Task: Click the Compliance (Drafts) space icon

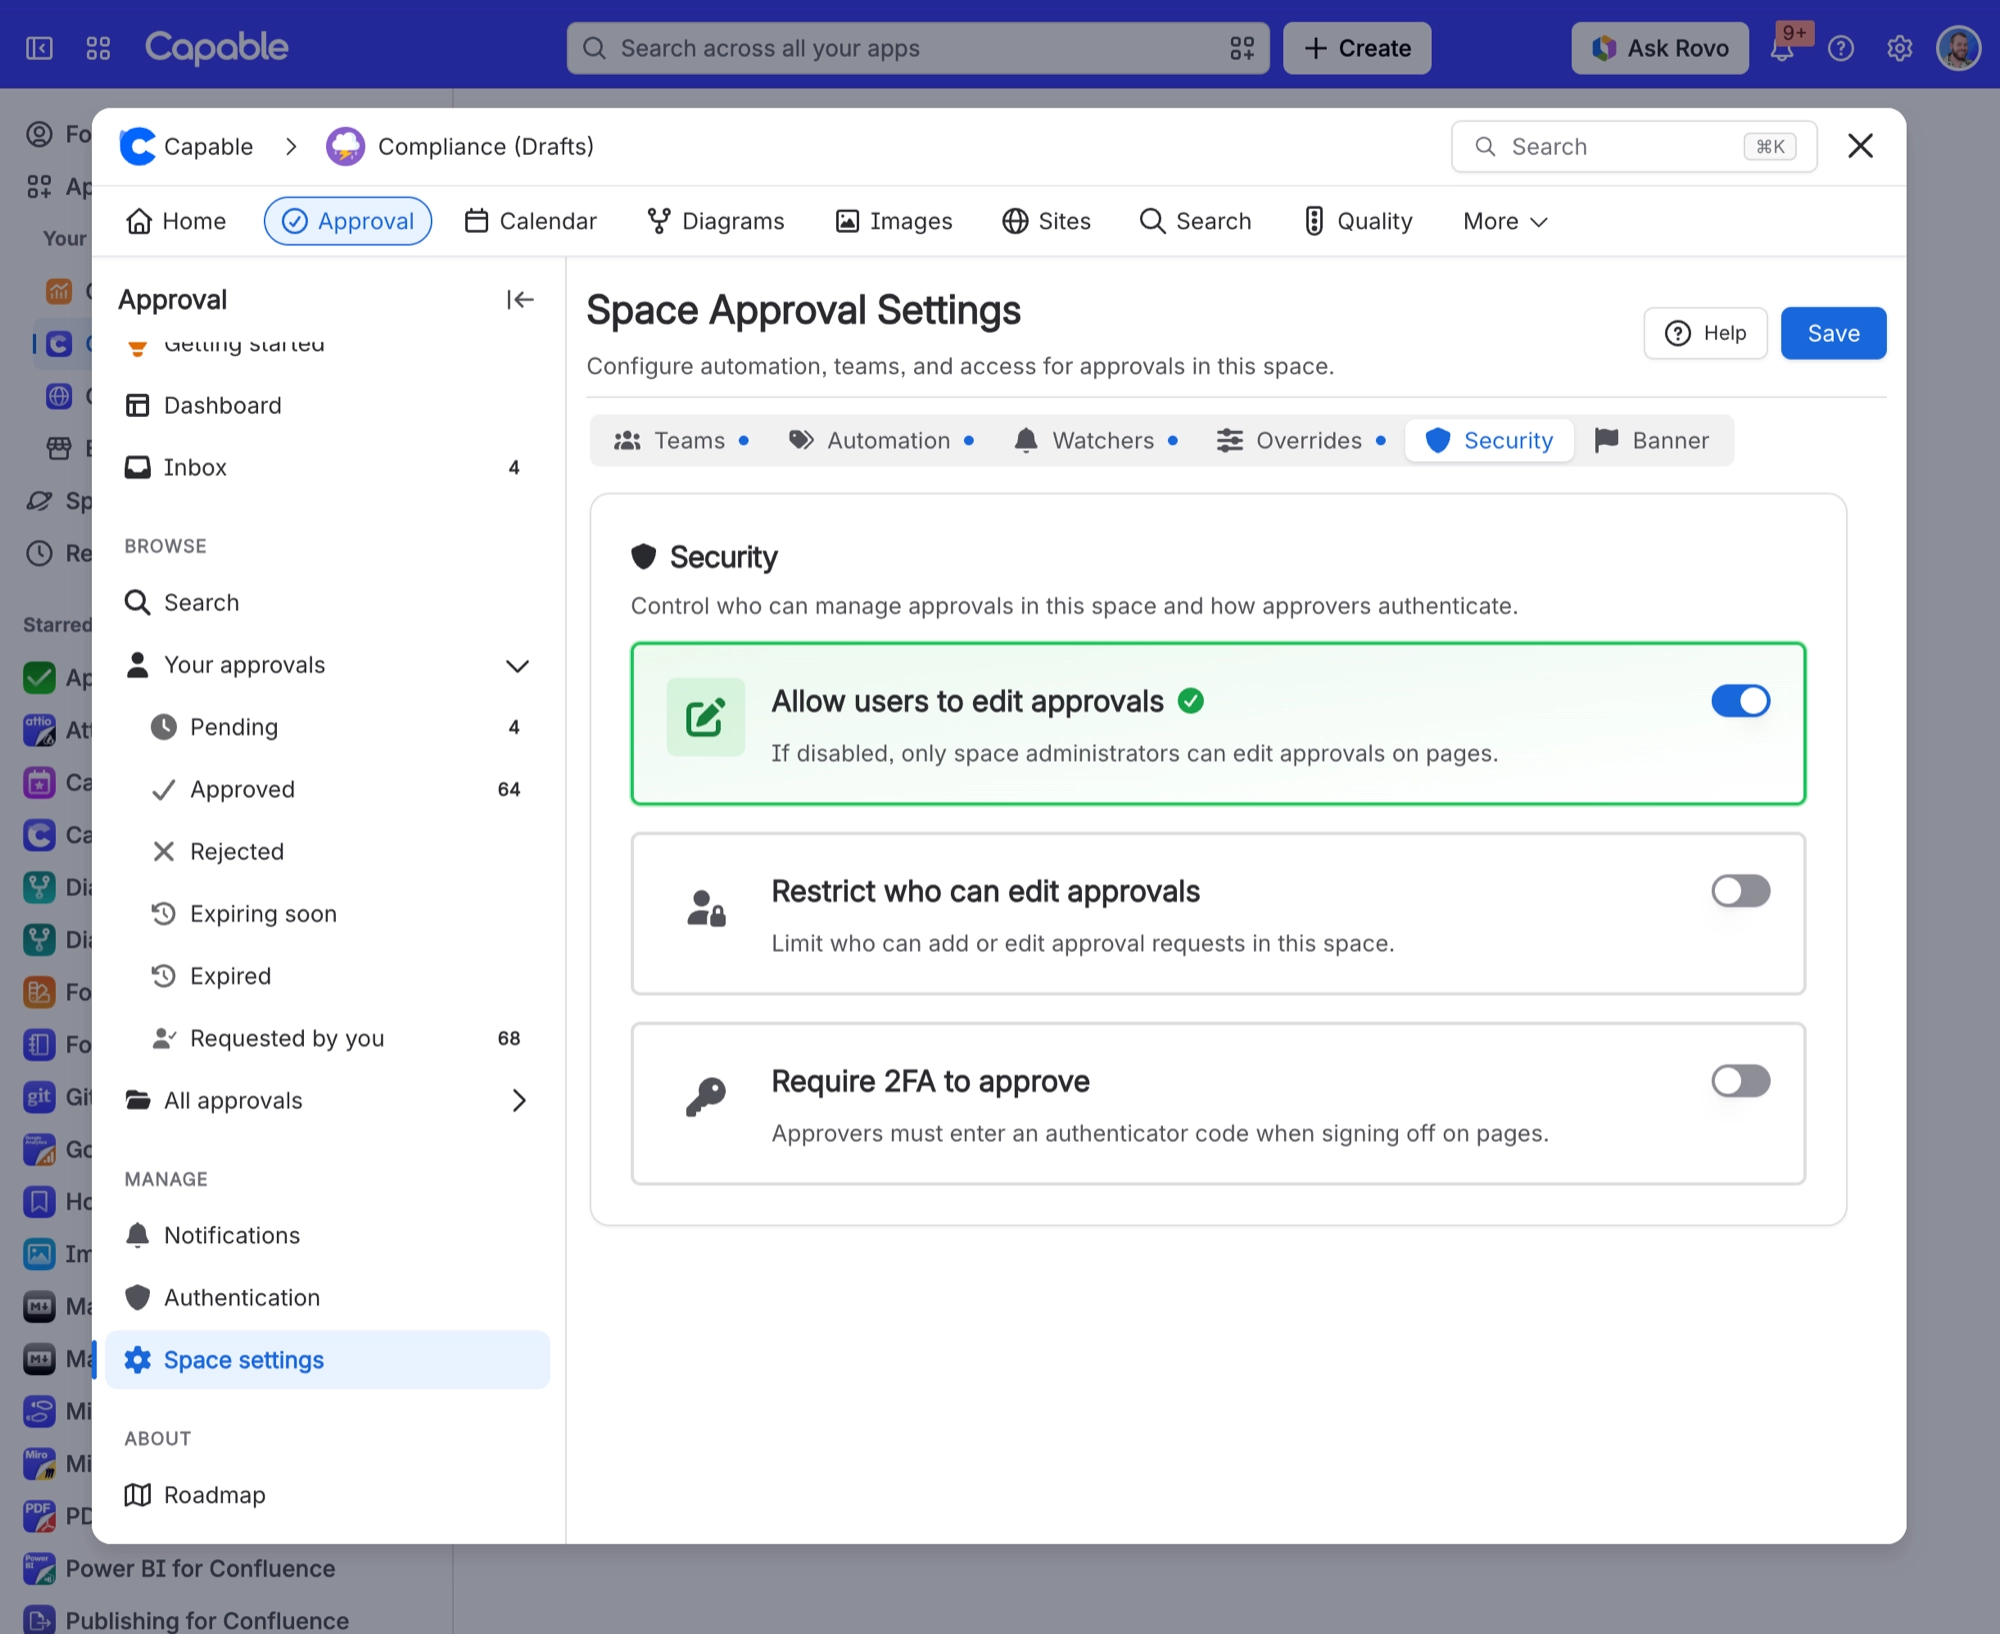Action: tap(345, 146)
